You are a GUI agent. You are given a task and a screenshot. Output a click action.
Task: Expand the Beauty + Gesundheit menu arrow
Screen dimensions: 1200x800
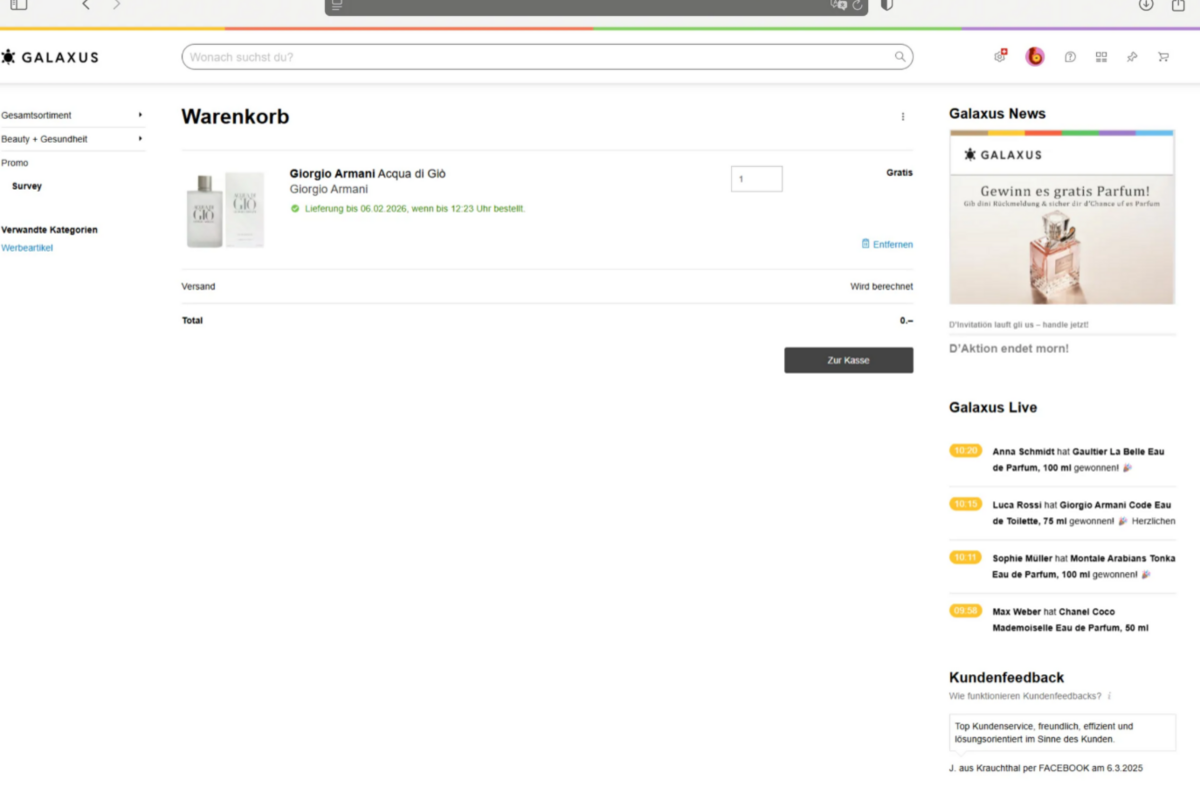tap(140, 139)
